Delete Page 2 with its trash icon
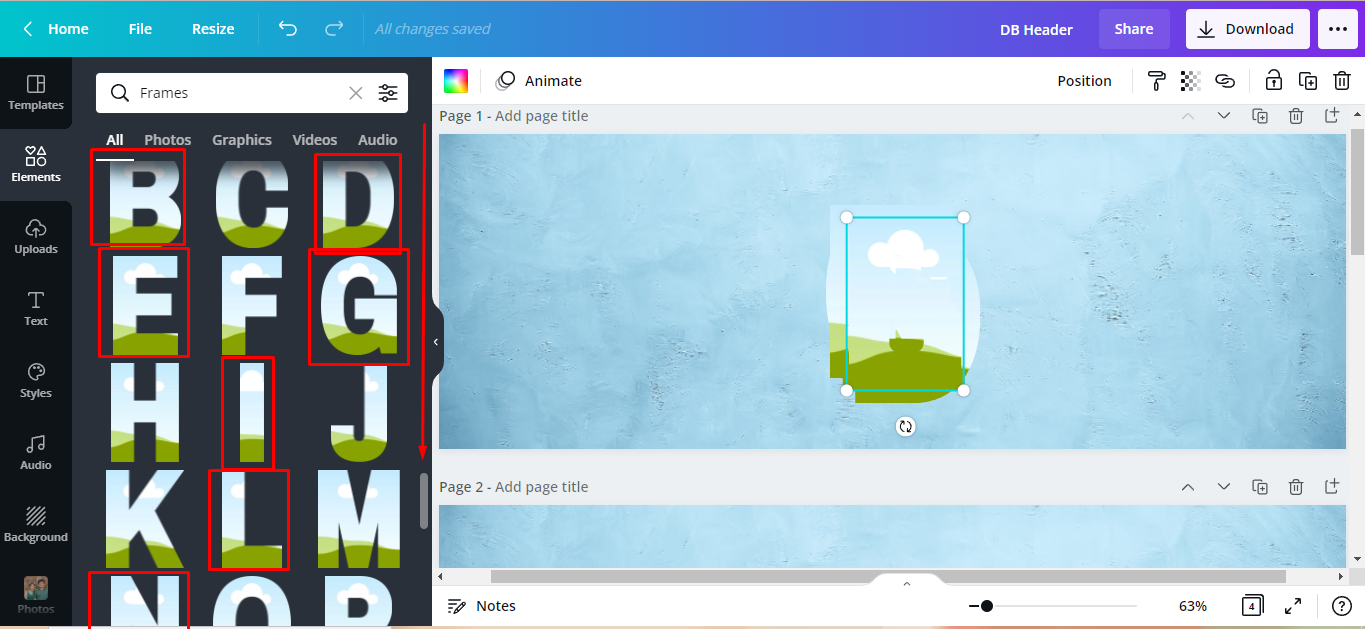Viewport: 1365px width, 629px height. coord(1296,487)
